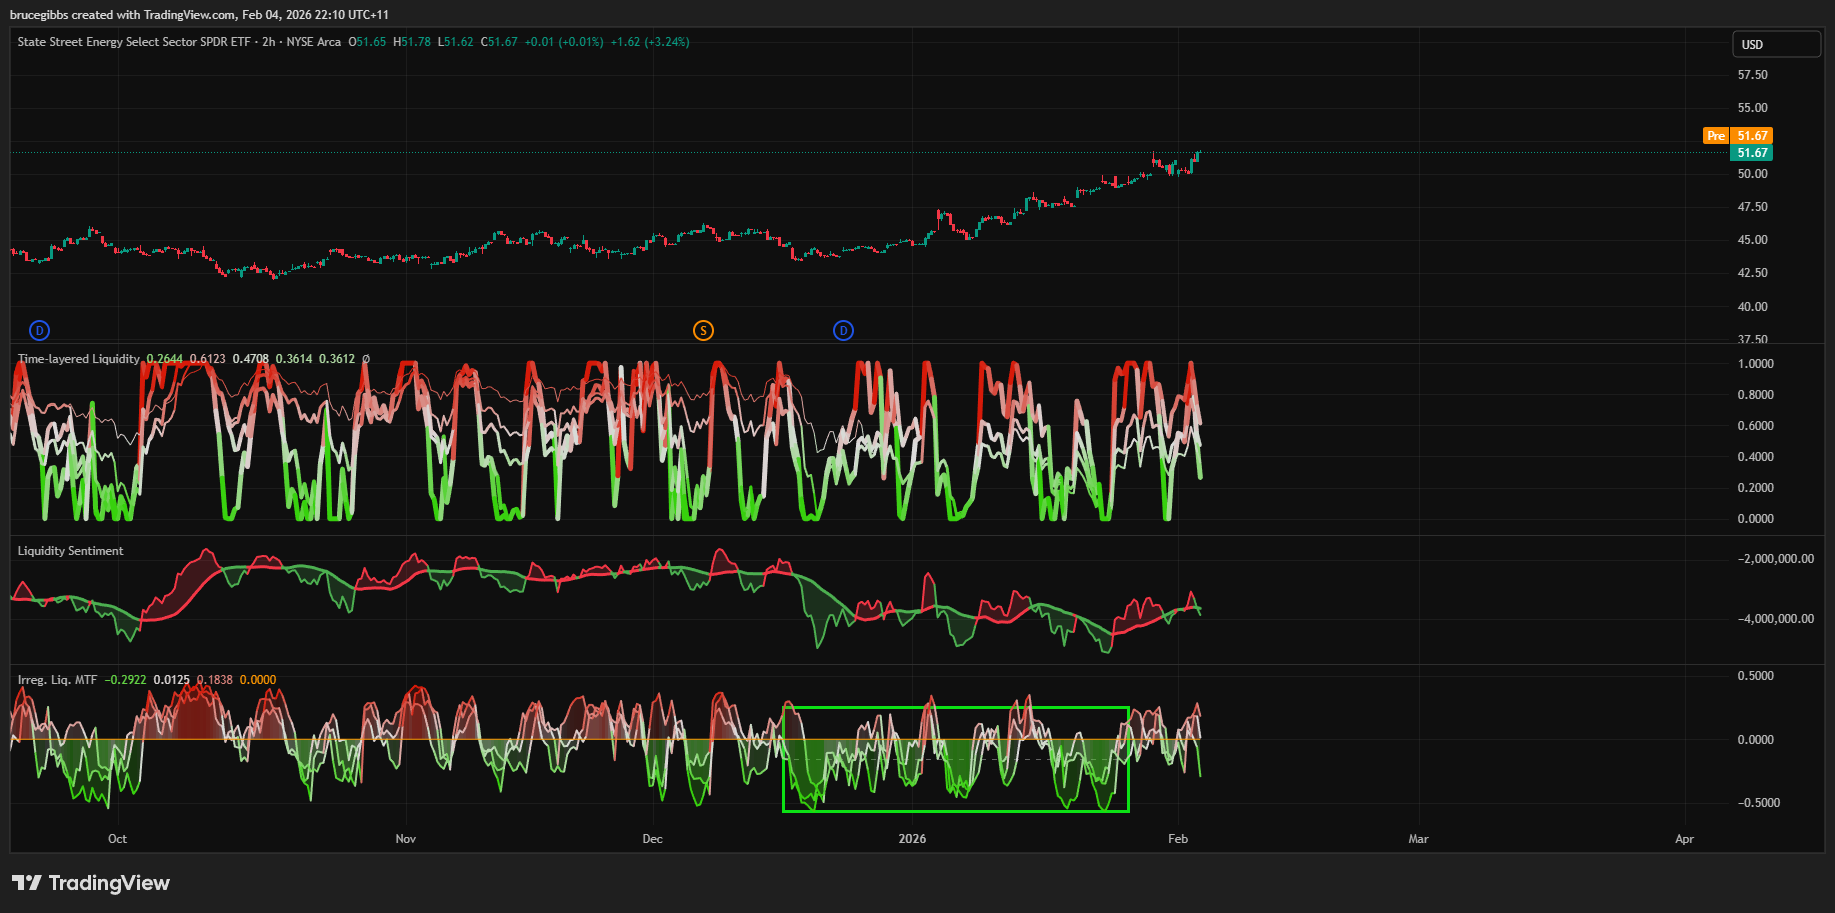Click the blue D dividend marker right of the S marker

point(843,331)
